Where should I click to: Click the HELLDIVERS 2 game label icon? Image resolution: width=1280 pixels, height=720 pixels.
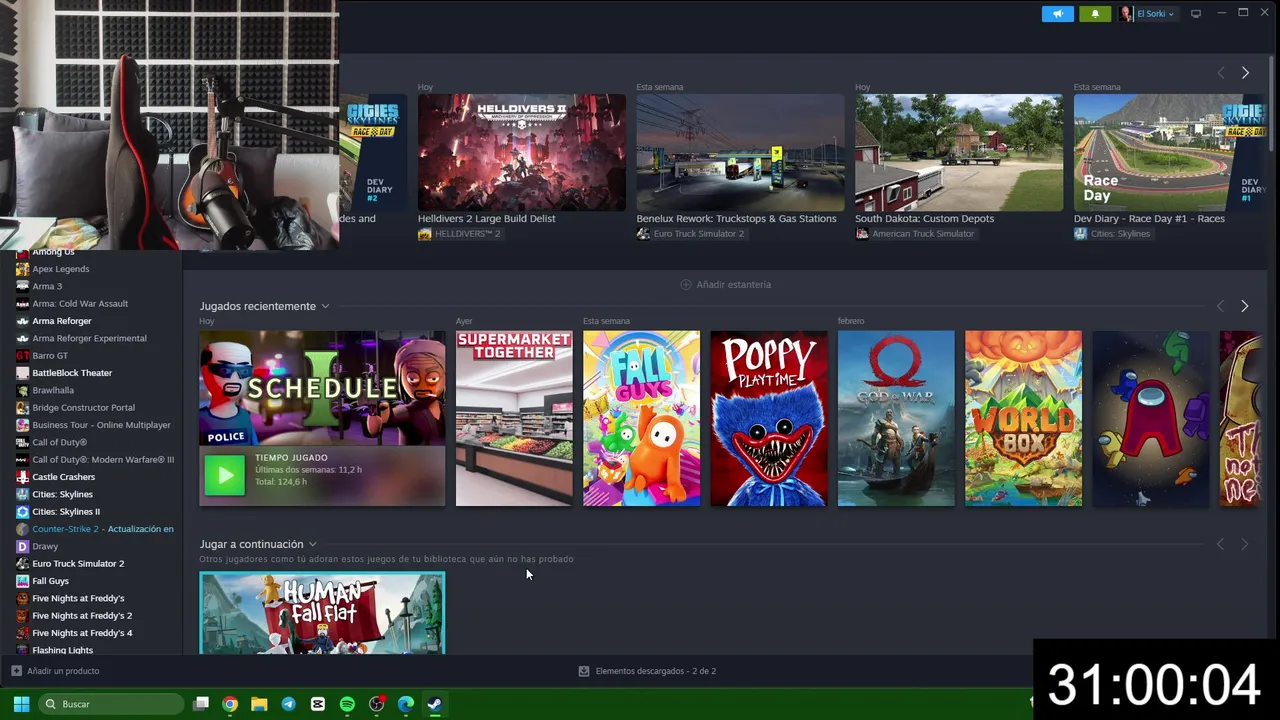point(425,234)
